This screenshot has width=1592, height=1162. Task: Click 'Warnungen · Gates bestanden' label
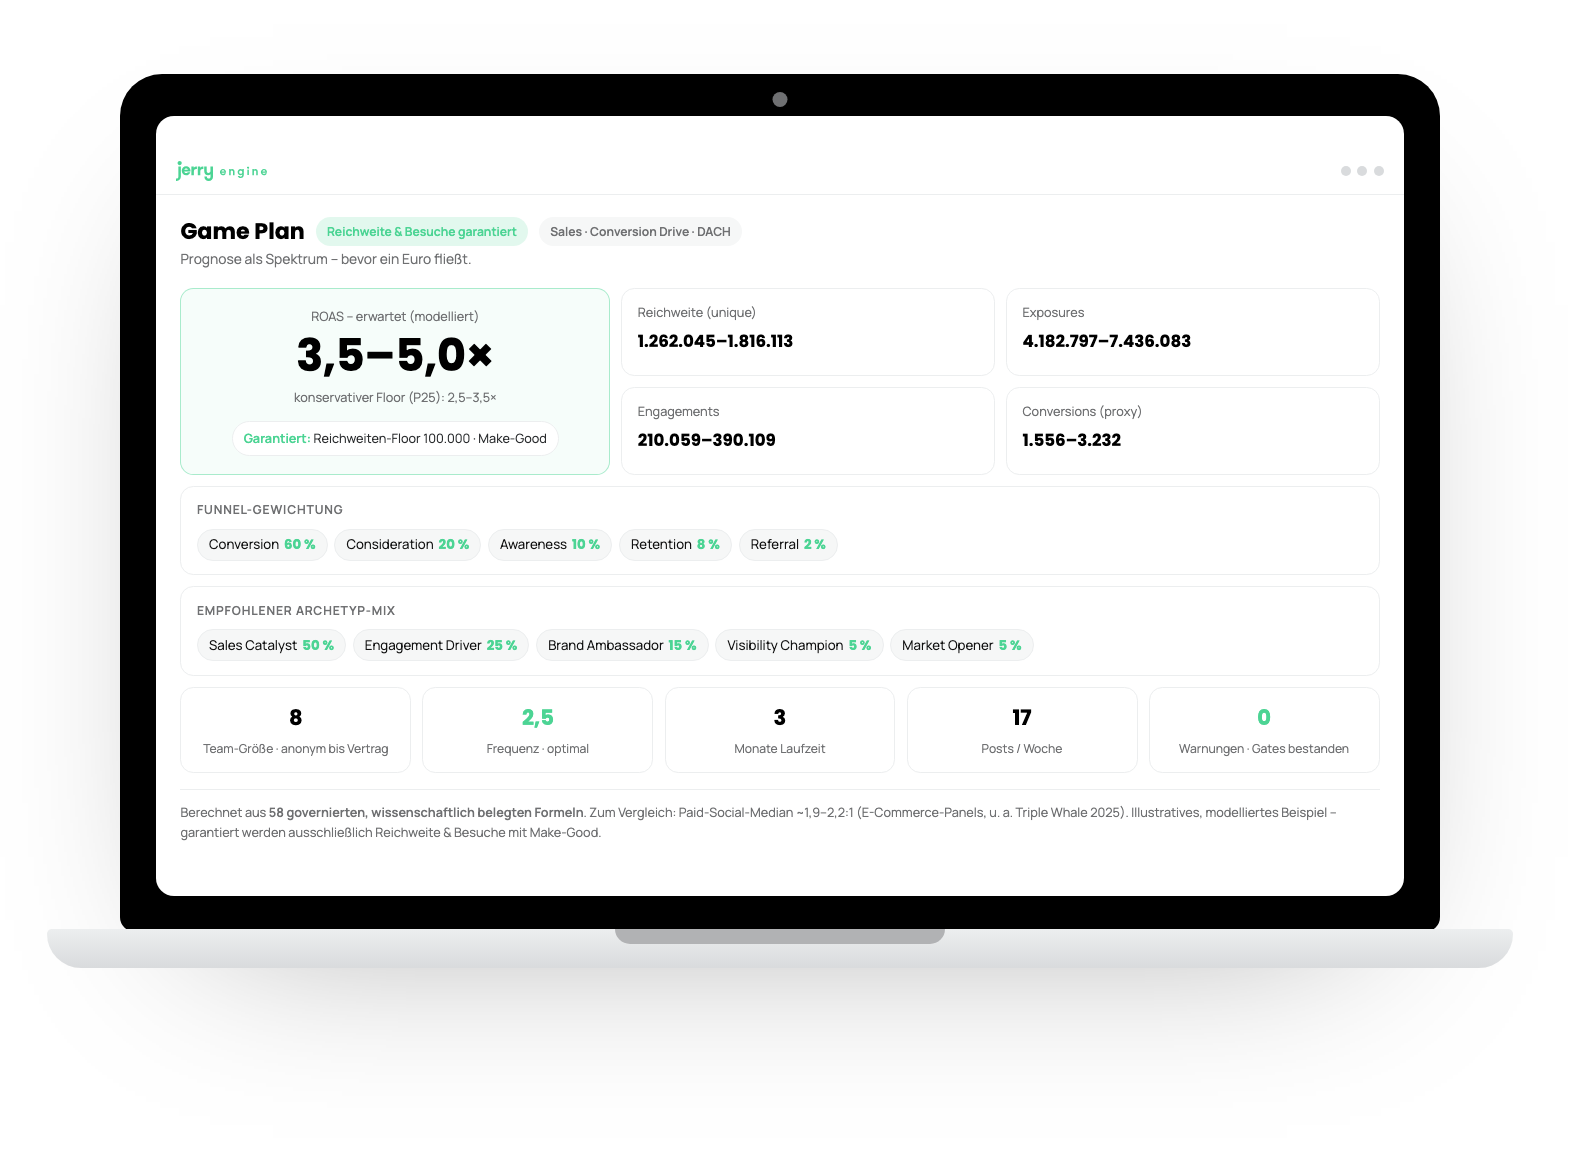point(1264,749)
